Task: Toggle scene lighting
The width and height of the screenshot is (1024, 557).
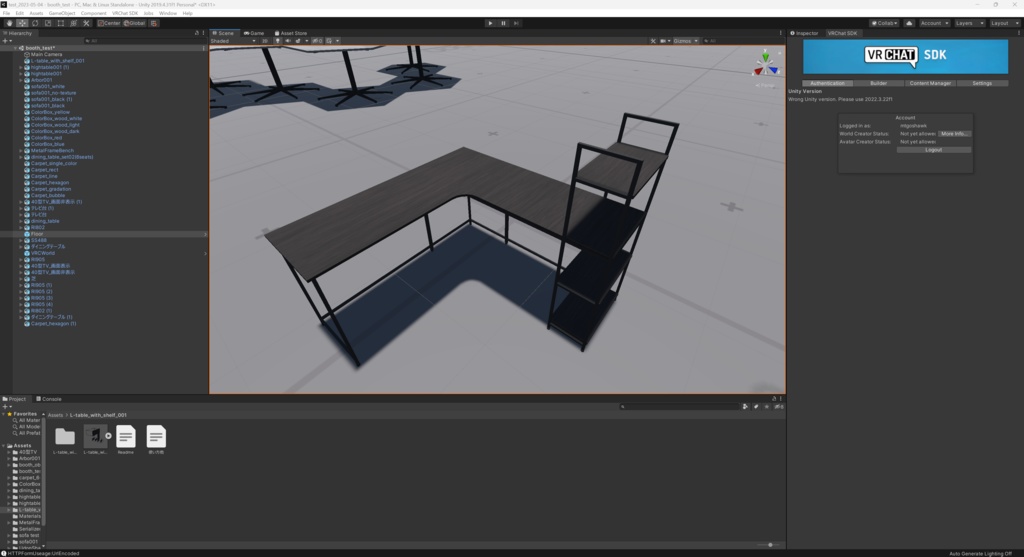Action: coord(278,40)
